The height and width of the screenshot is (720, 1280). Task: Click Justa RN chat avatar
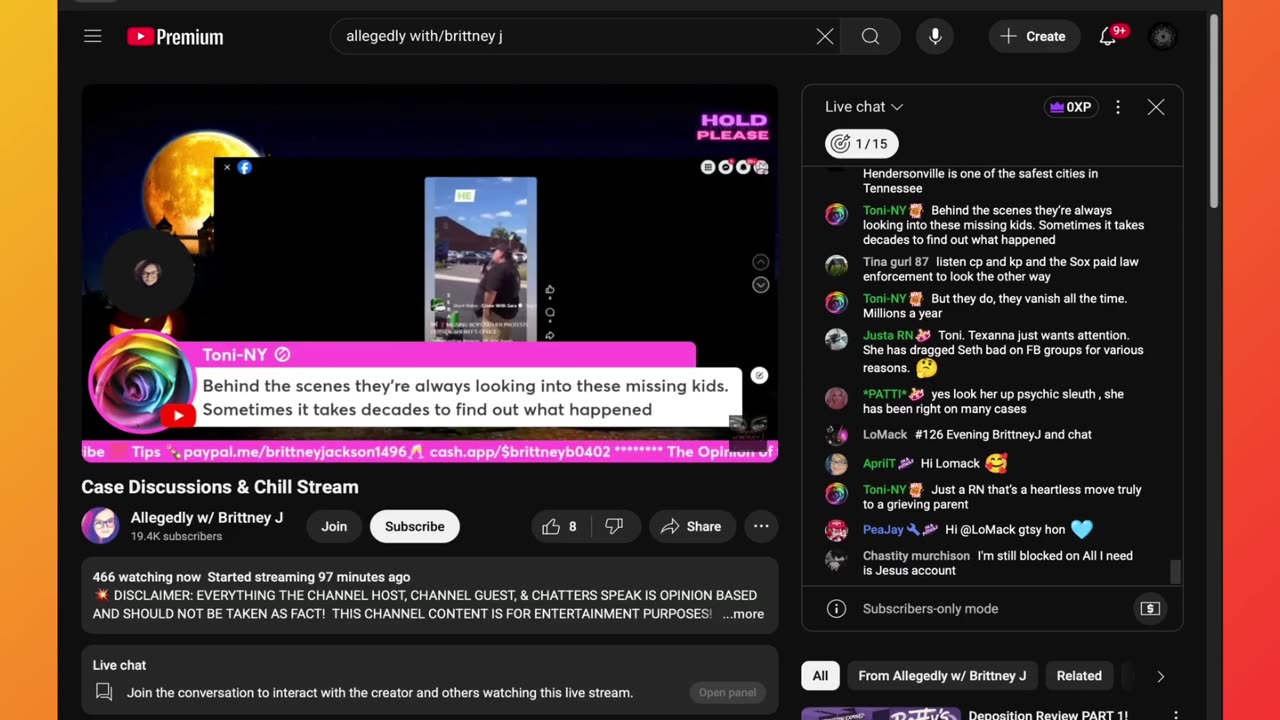pos(836,339)
